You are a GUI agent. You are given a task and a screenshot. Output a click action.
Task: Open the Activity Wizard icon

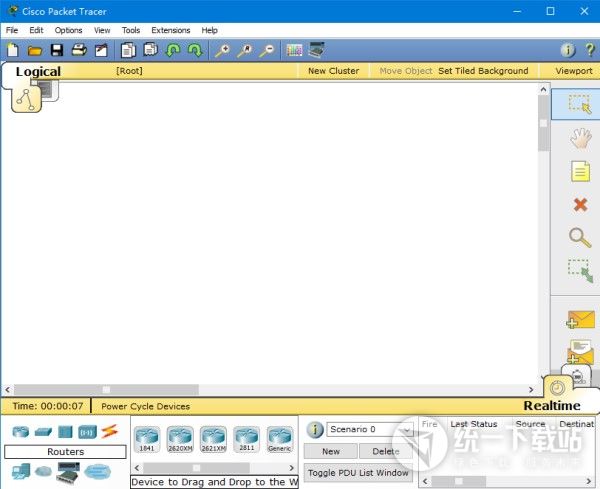click(101, 50)
